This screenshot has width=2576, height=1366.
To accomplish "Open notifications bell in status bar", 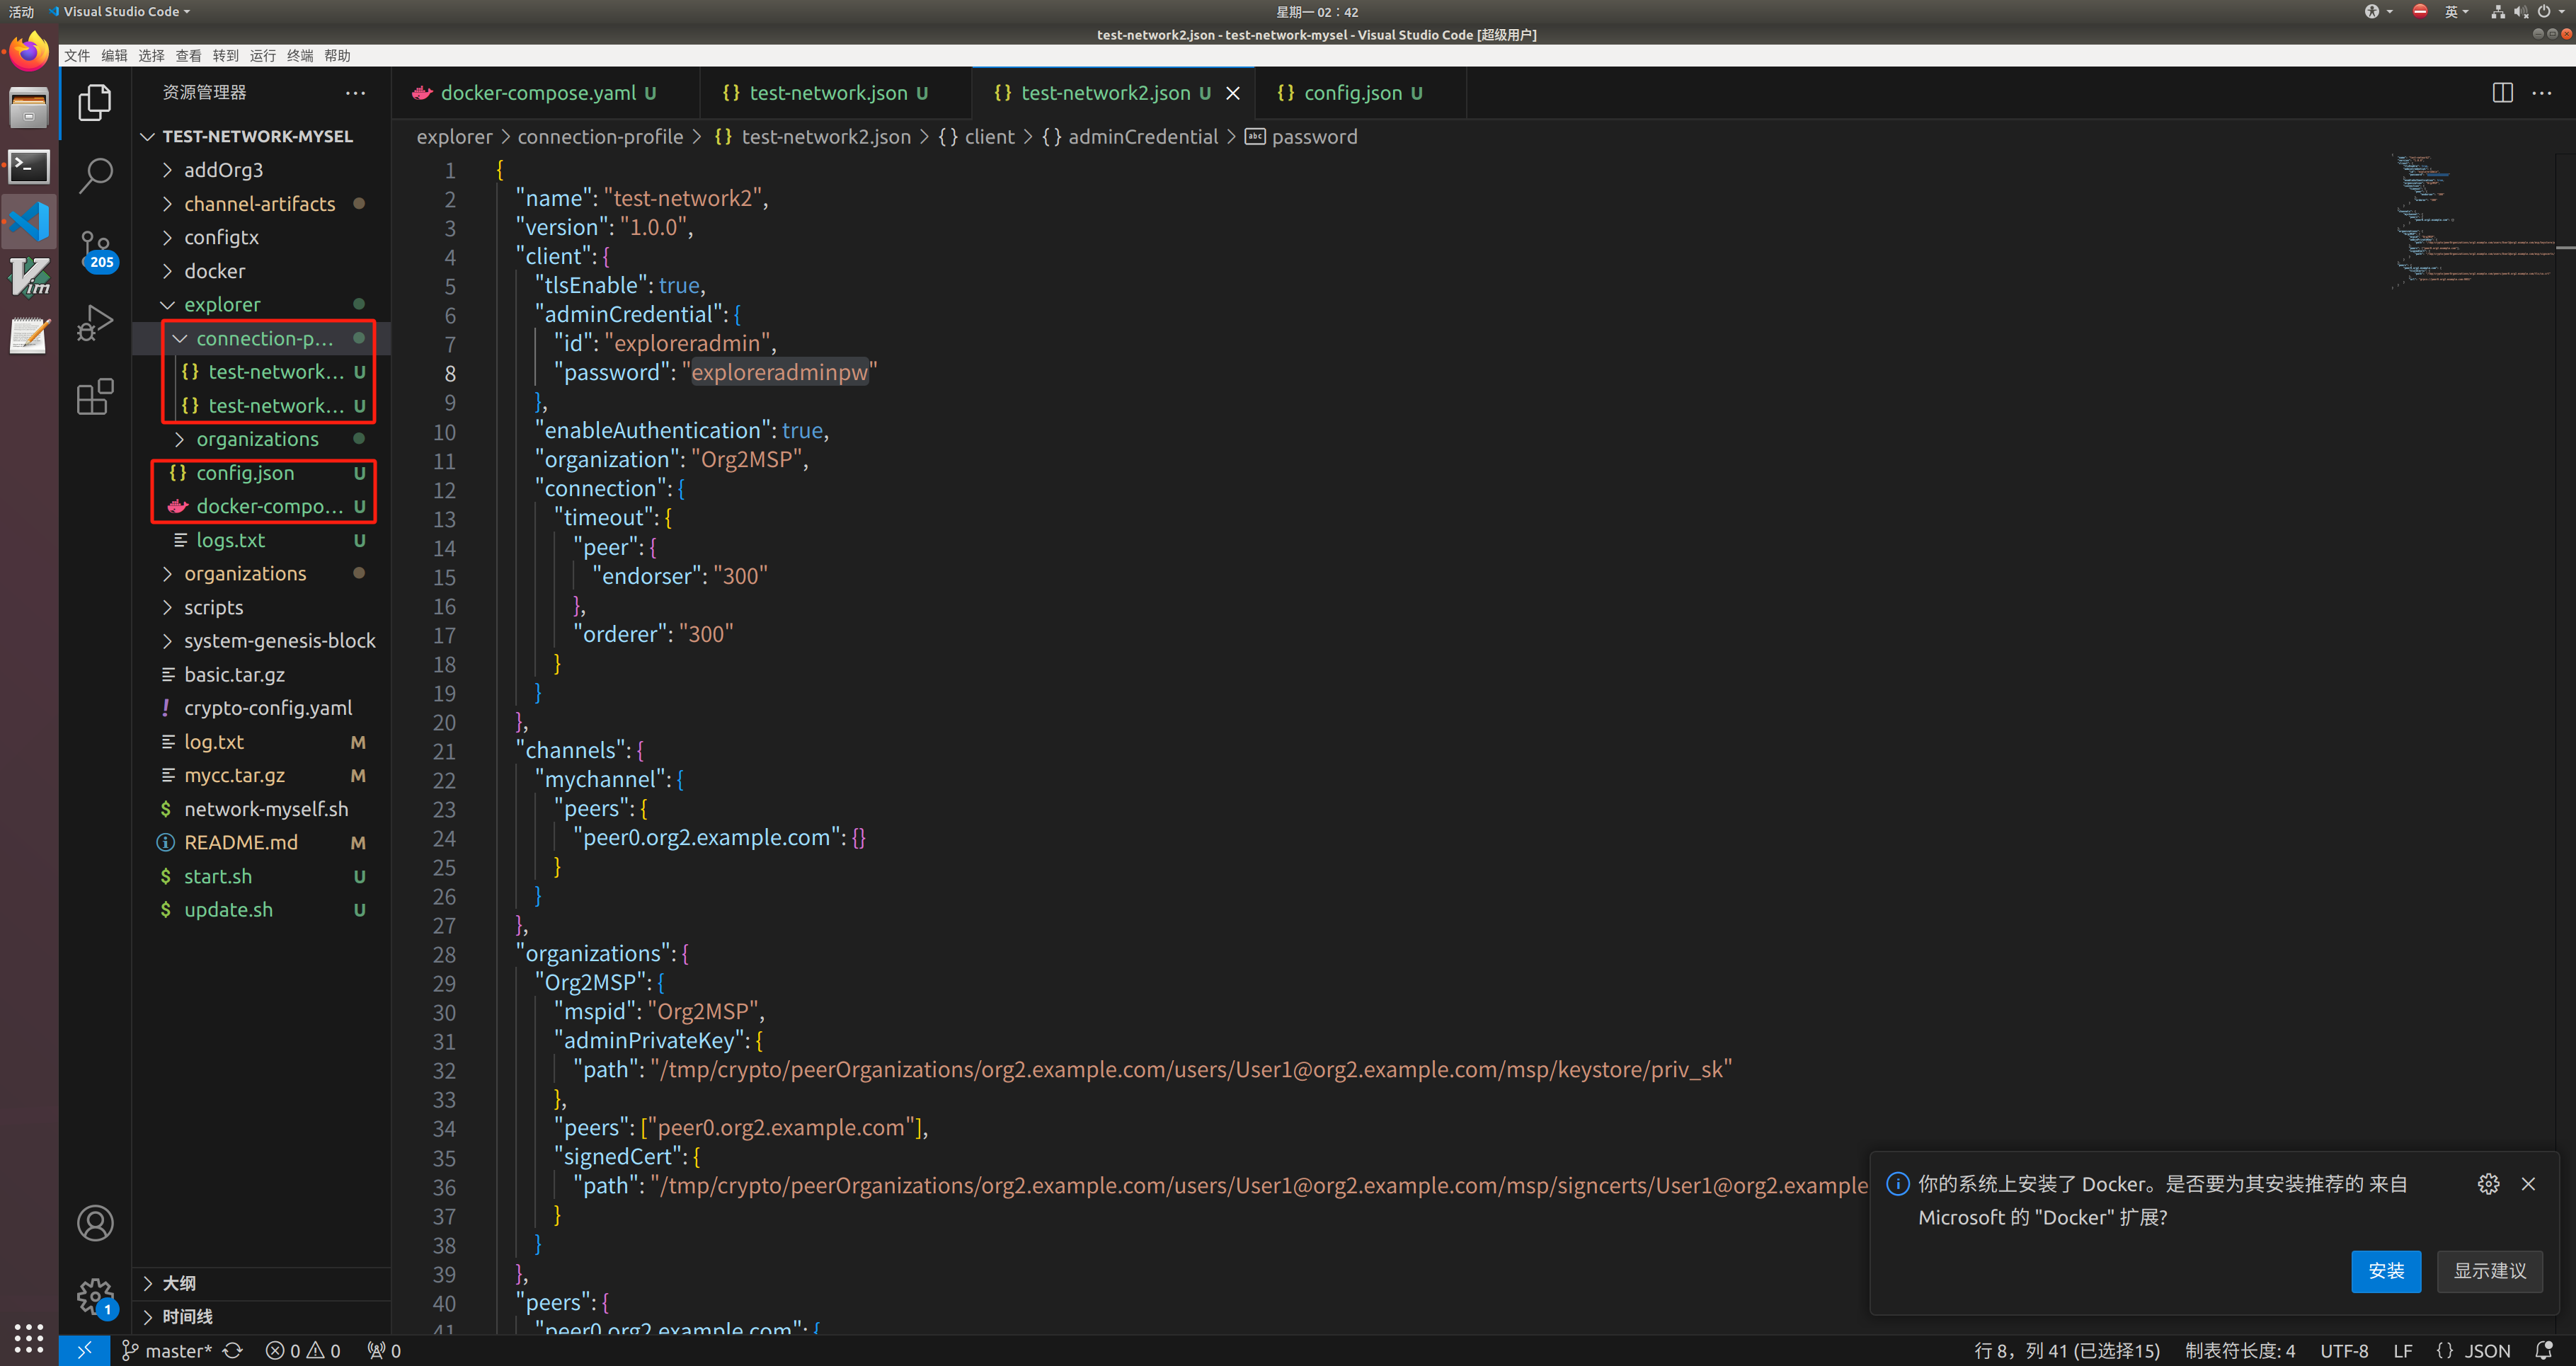I will tap(2543, 1350).
